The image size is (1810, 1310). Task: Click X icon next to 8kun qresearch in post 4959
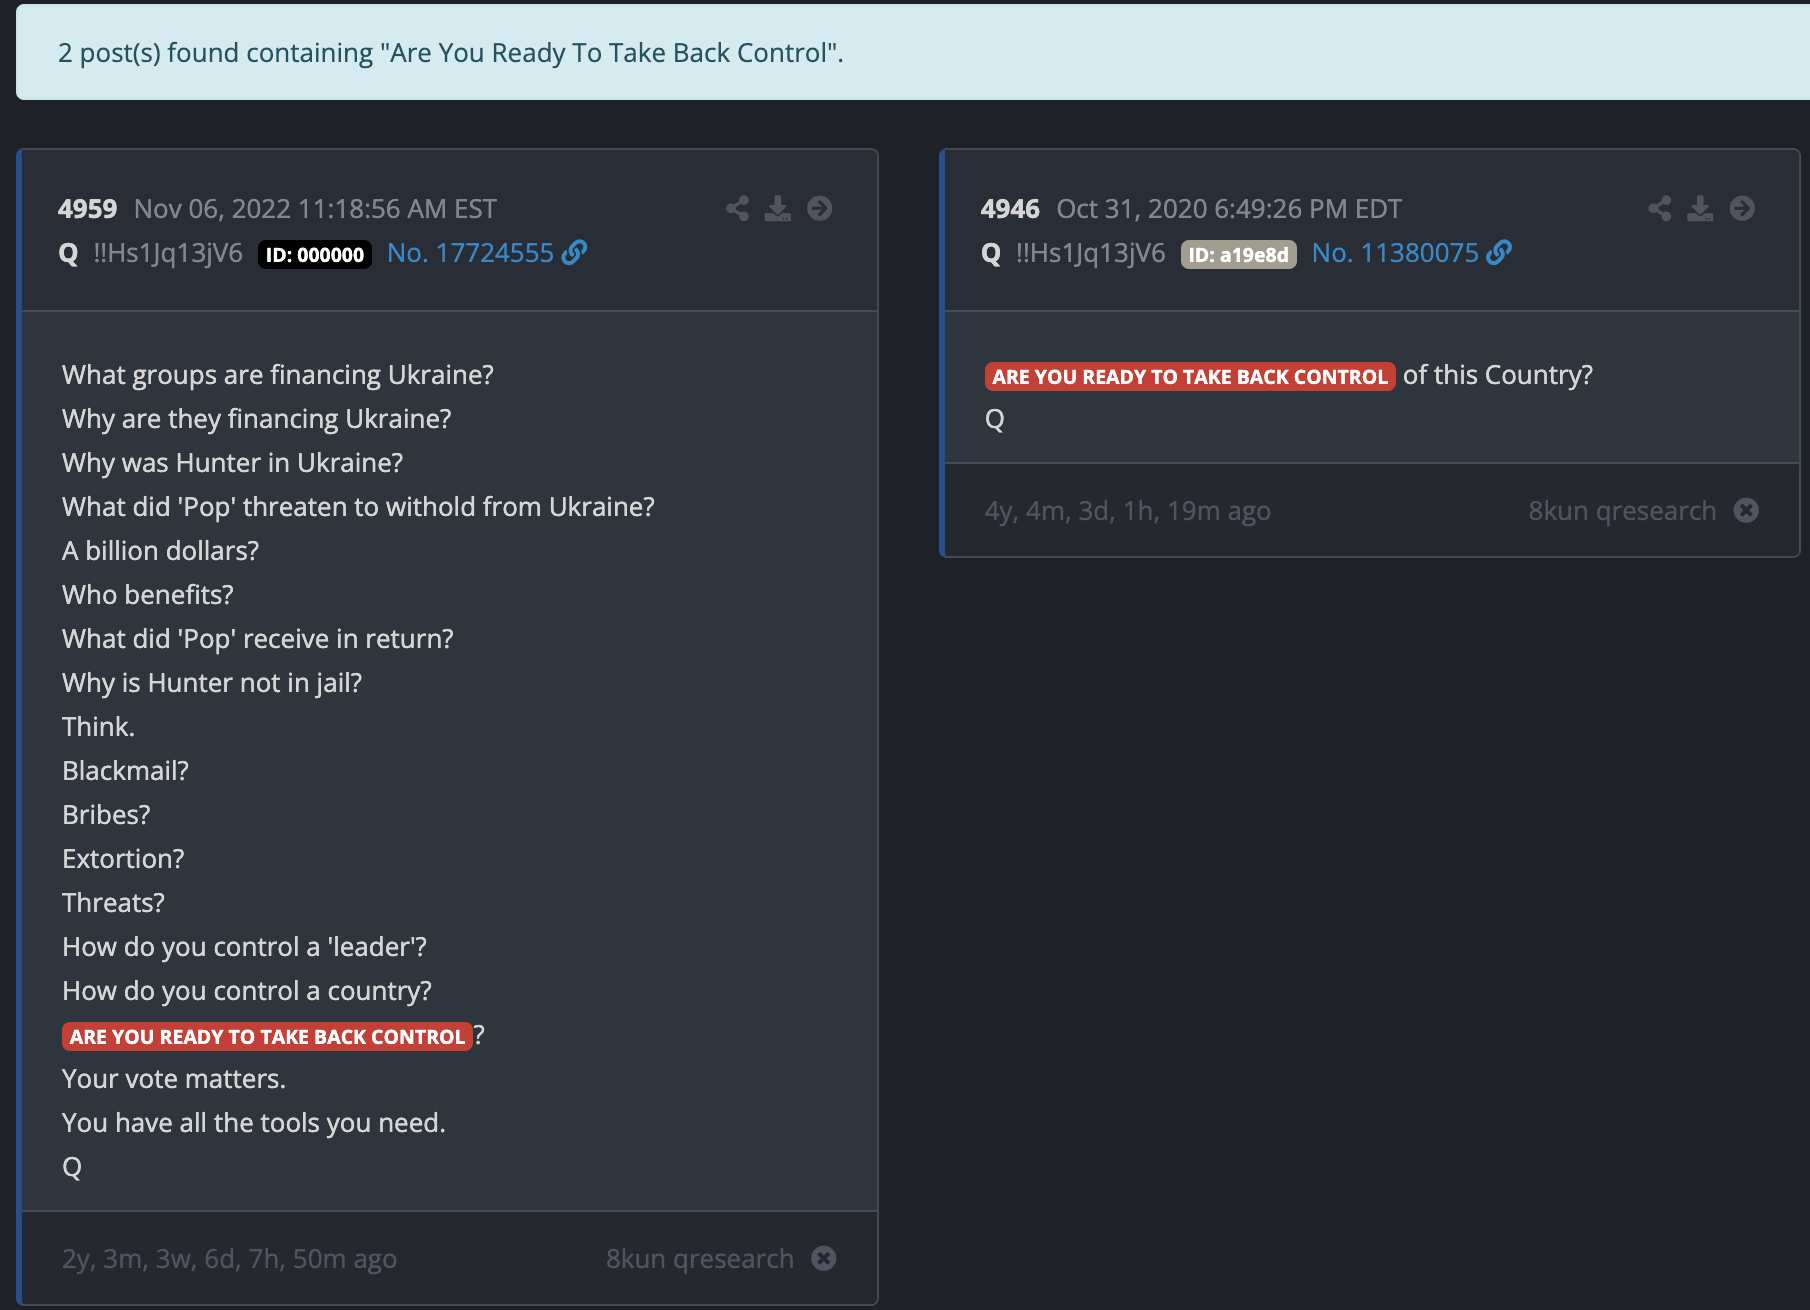[x=823, y=1258]
